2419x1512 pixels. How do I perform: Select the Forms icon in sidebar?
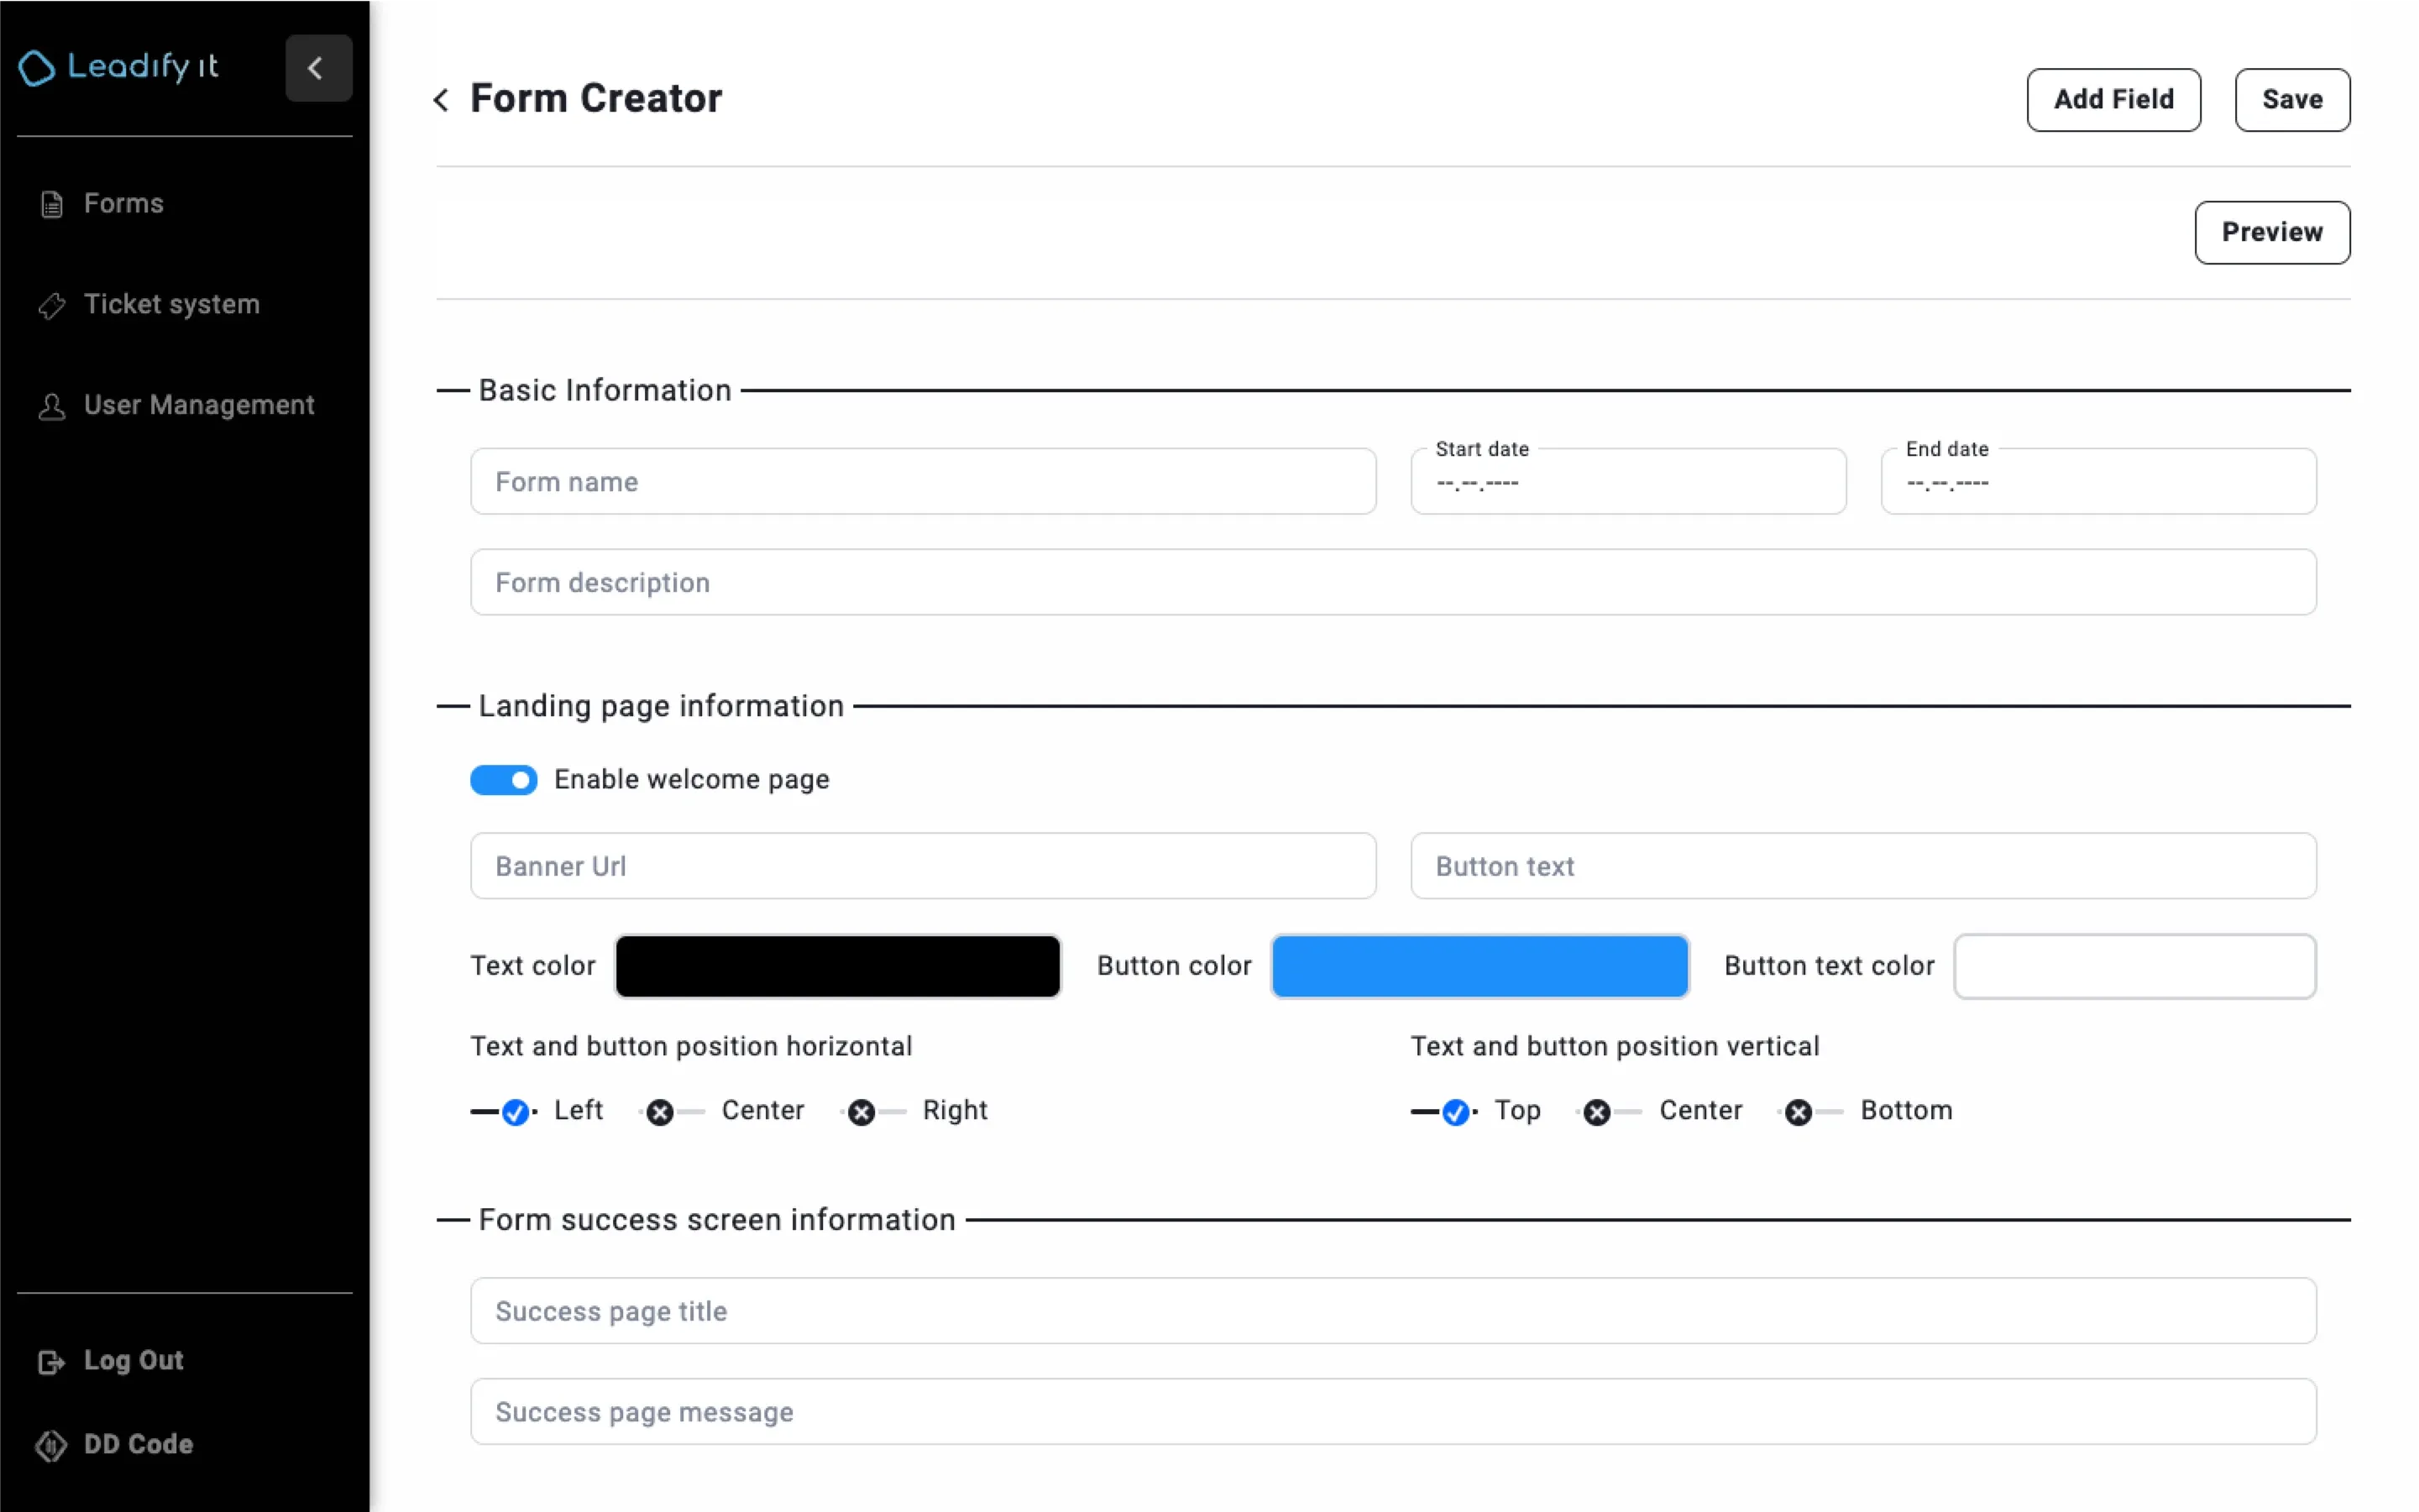tap(51, 203)
